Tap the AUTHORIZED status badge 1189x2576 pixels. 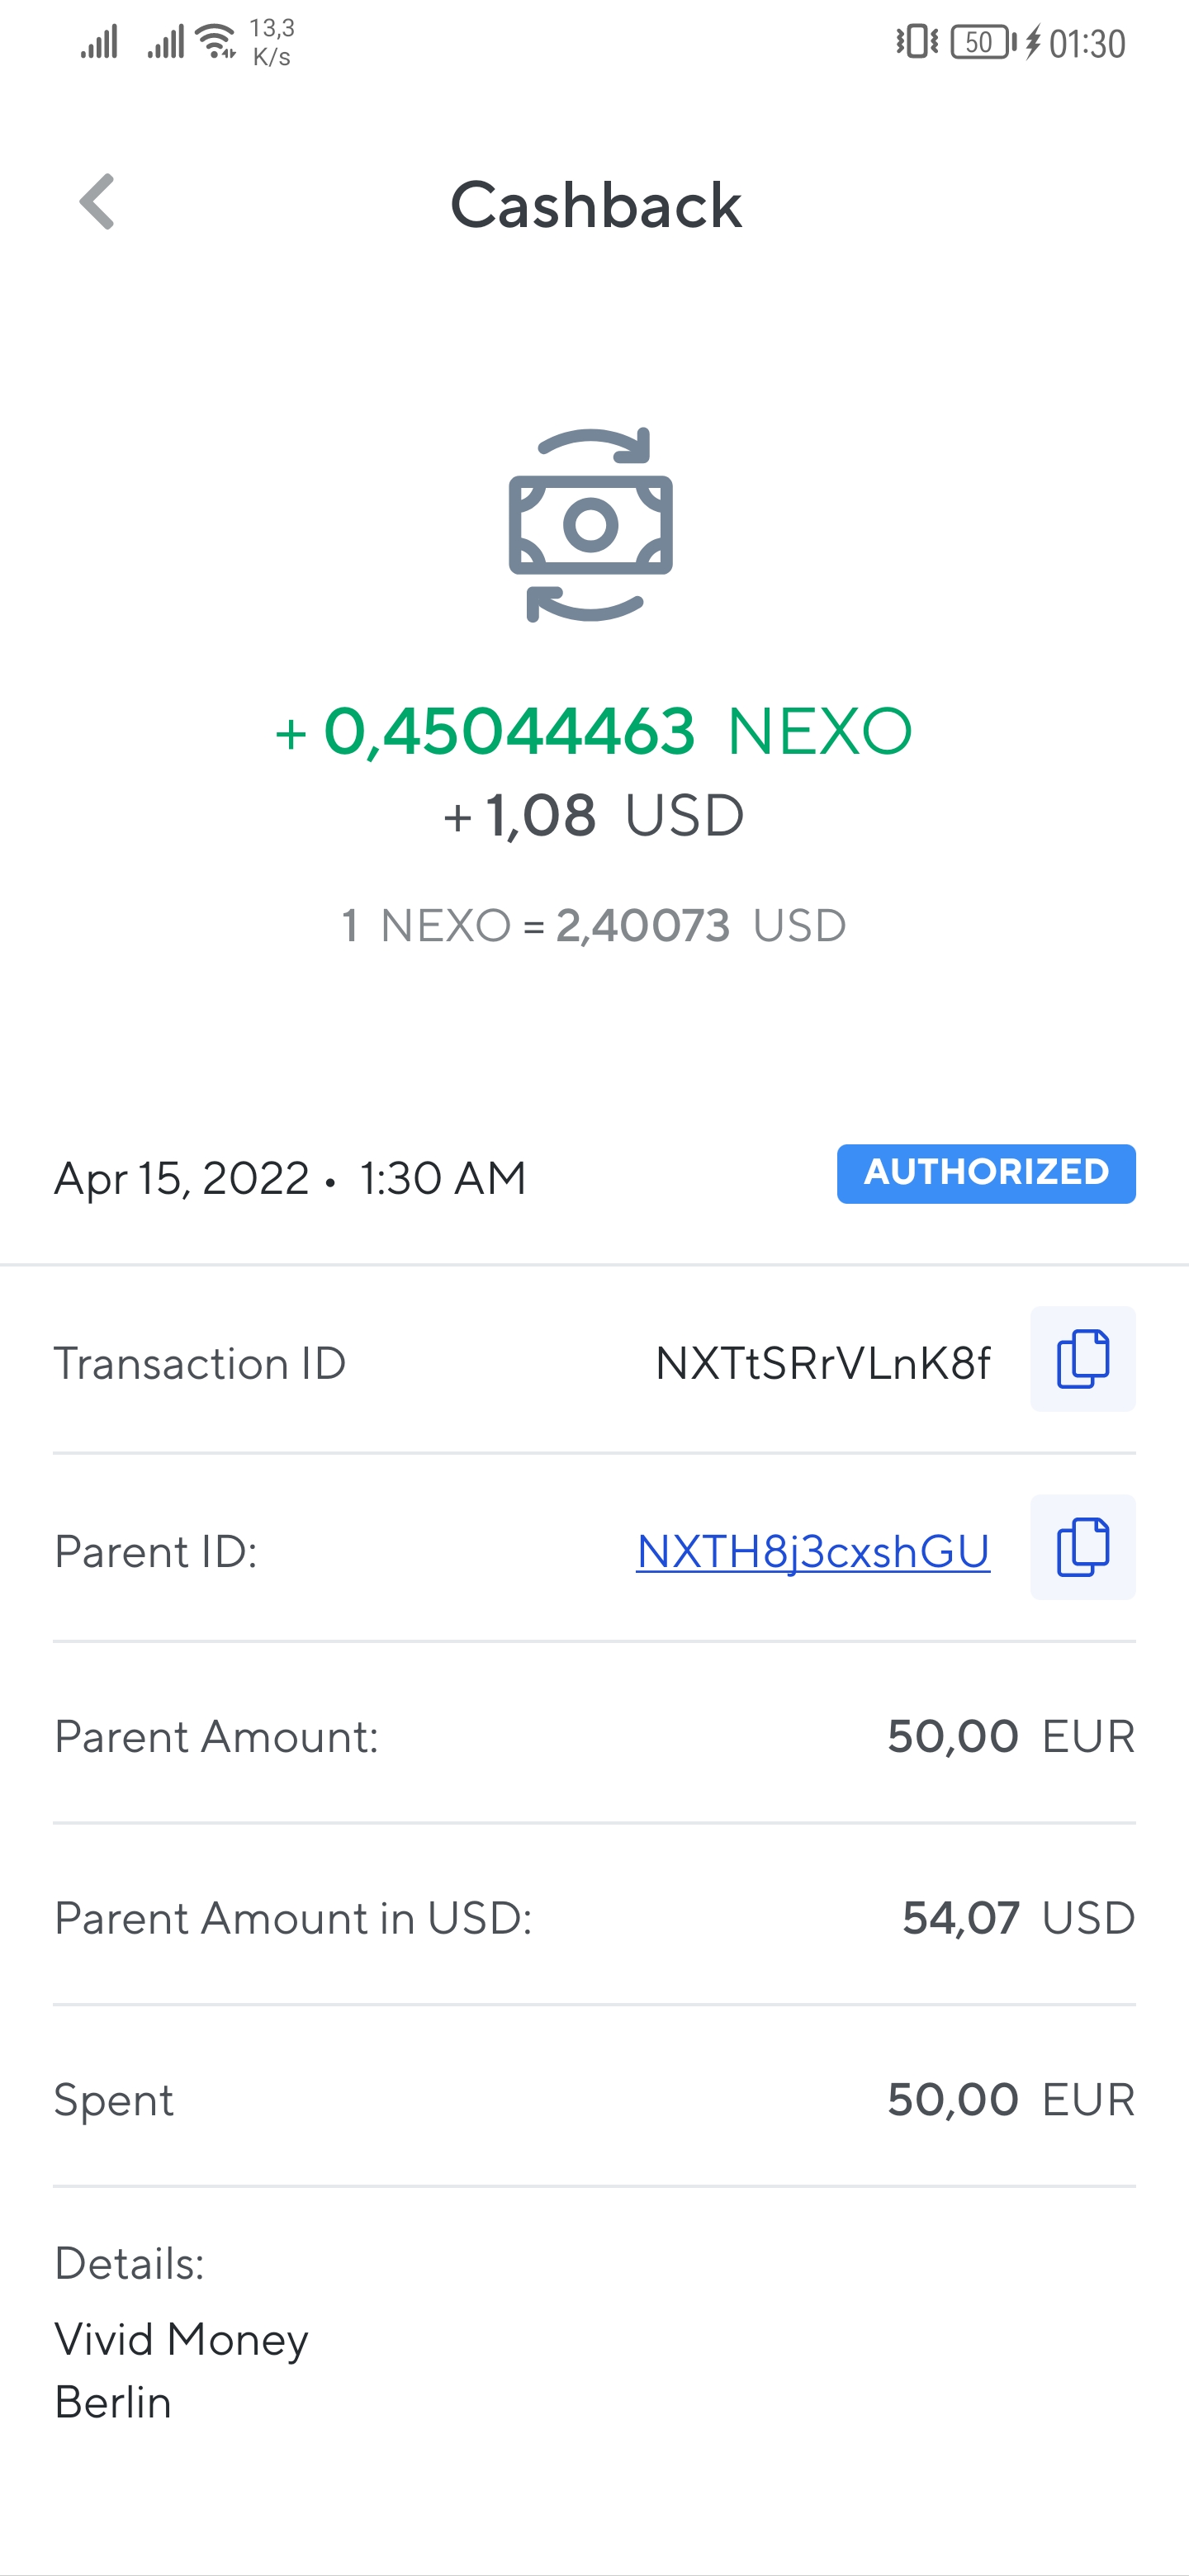tap(985, 1173)
